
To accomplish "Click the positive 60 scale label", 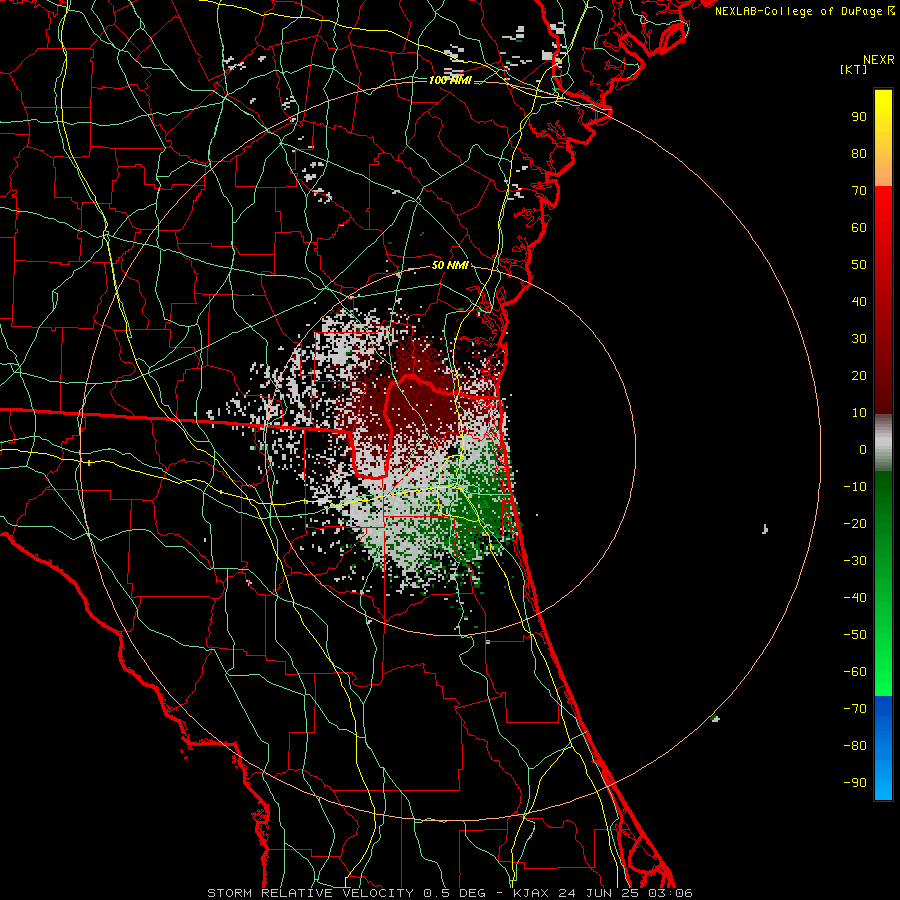I will pyautogui.click(x=859, y=227).
